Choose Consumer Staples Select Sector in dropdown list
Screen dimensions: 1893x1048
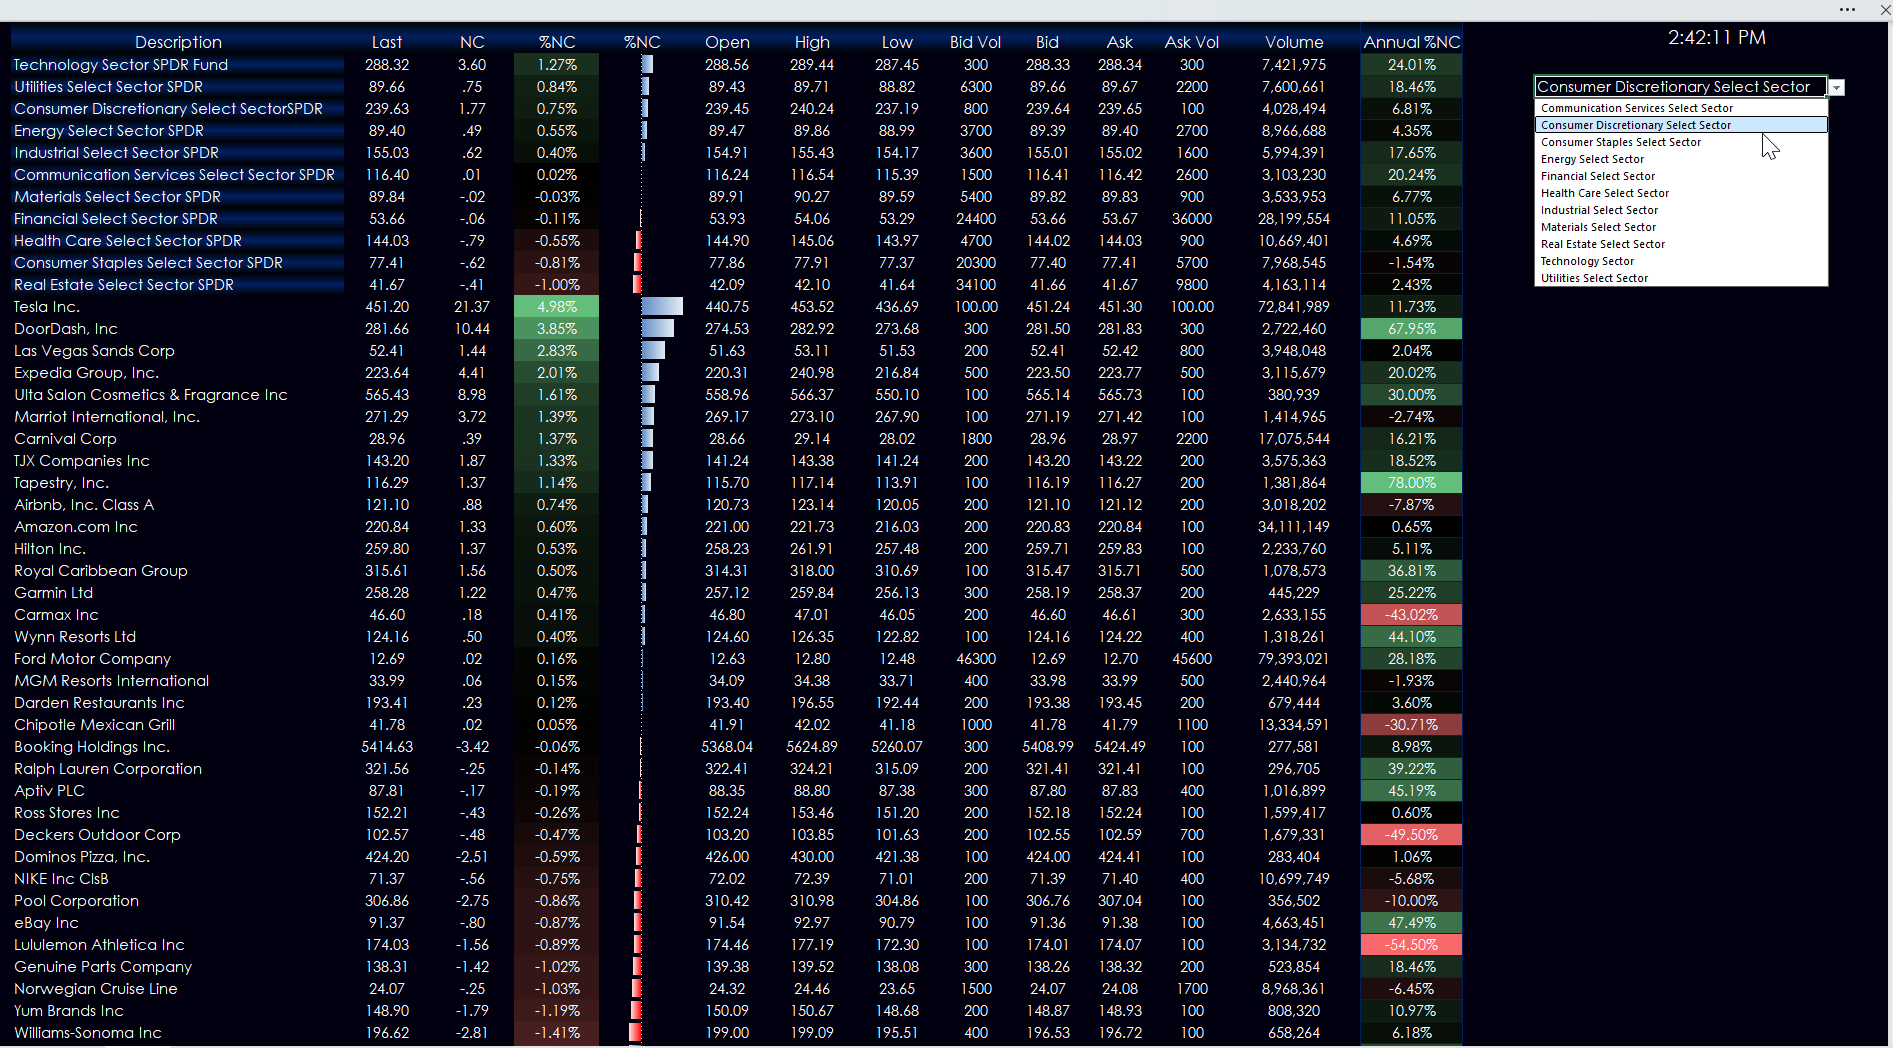1620,142
